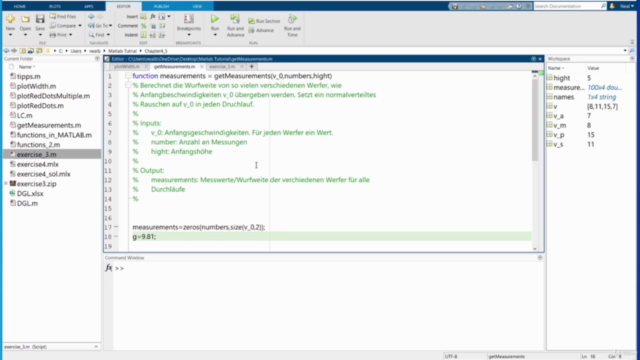The height and width of the screenshot is (360, 640).
Task: Open the Go To menu
Action: [100, 26]
